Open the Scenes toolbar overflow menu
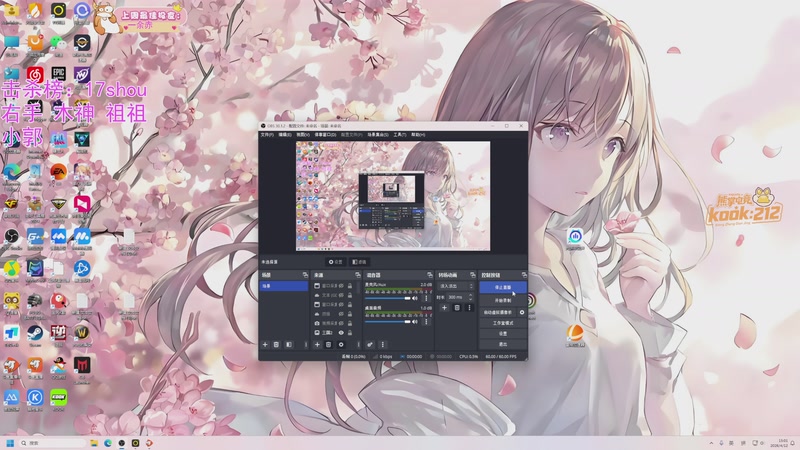The image size is (800, 450). [306, 344]
